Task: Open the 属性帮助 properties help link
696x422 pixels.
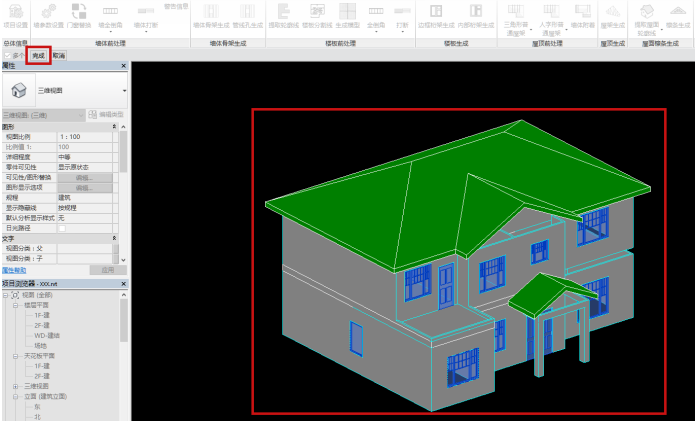Action: (14, 270)
